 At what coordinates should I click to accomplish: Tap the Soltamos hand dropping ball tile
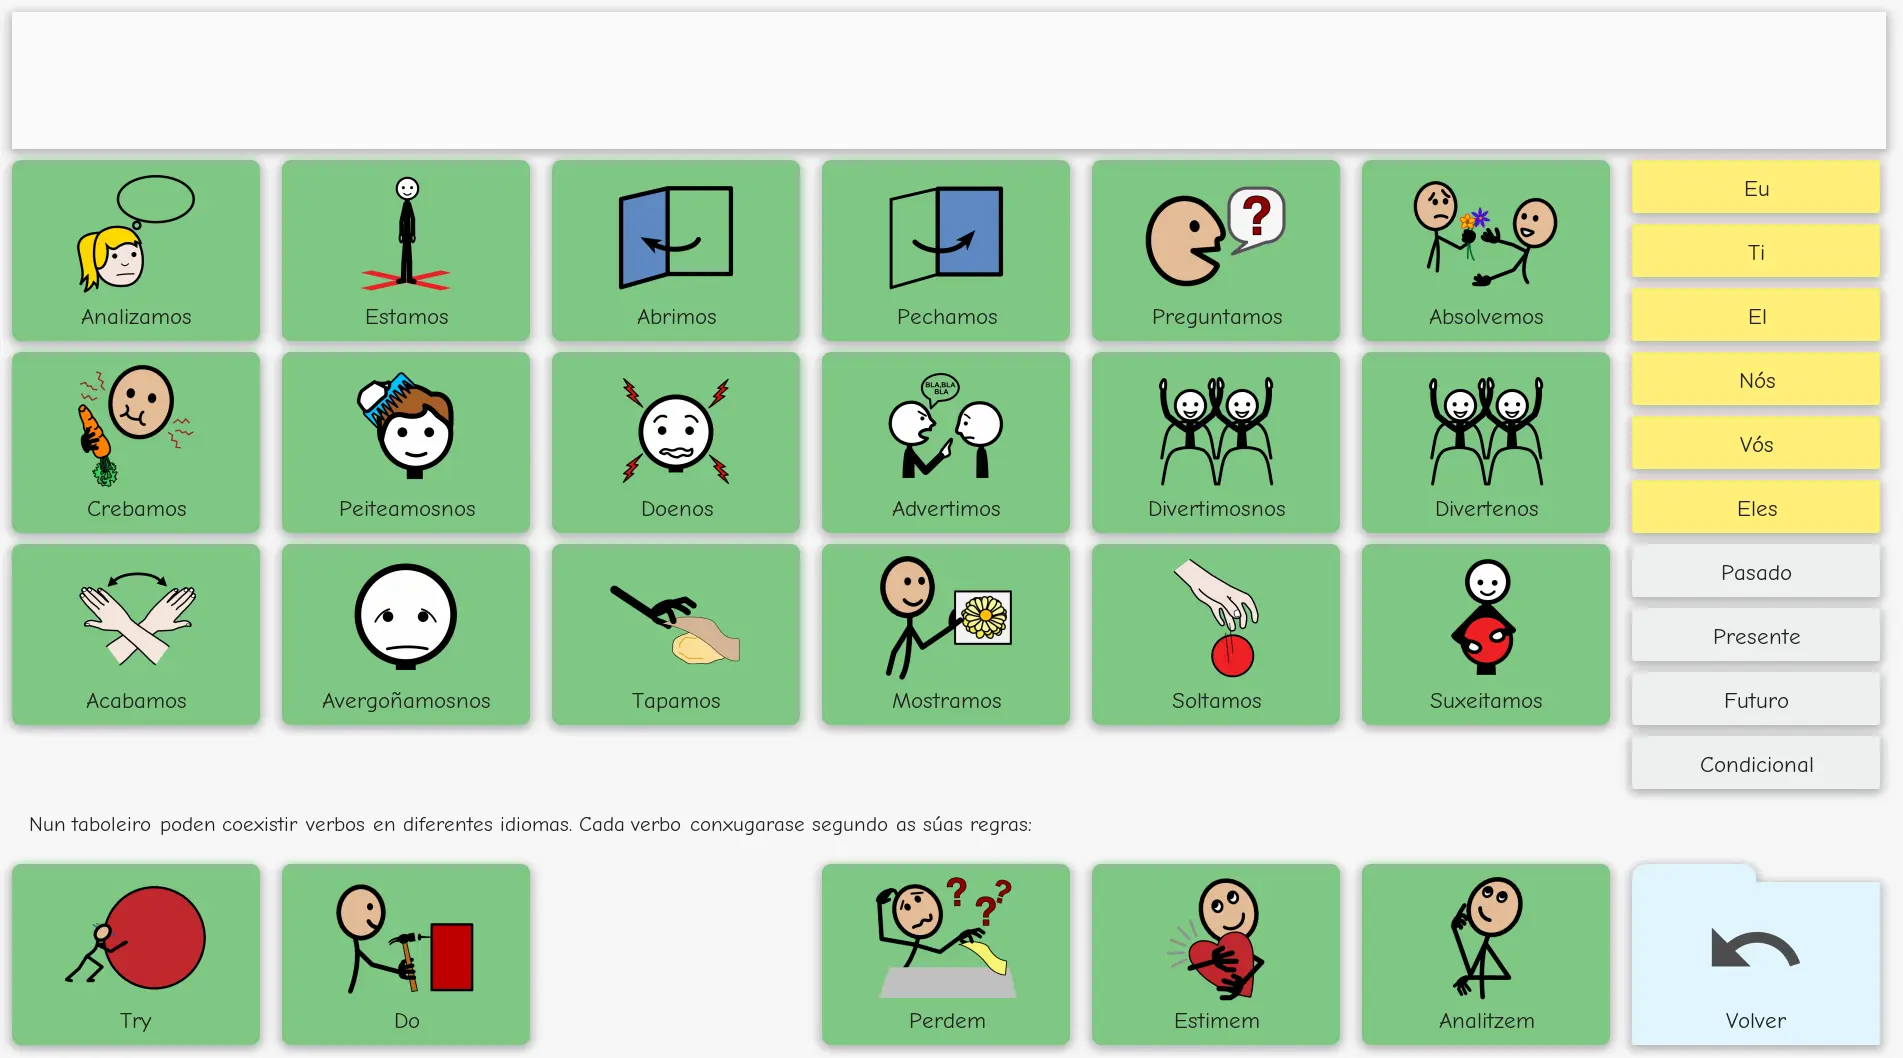[1216, 634]
